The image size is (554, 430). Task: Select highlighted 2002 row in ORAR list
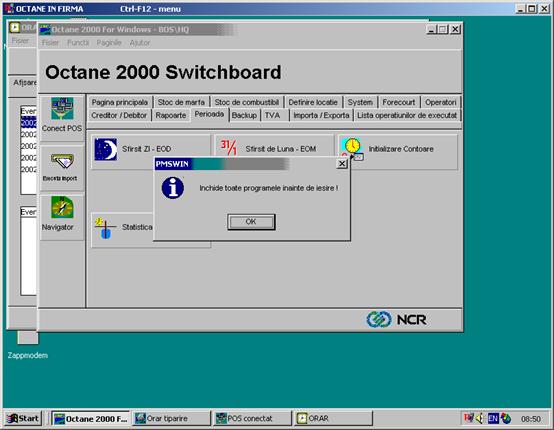coord(29,123)
